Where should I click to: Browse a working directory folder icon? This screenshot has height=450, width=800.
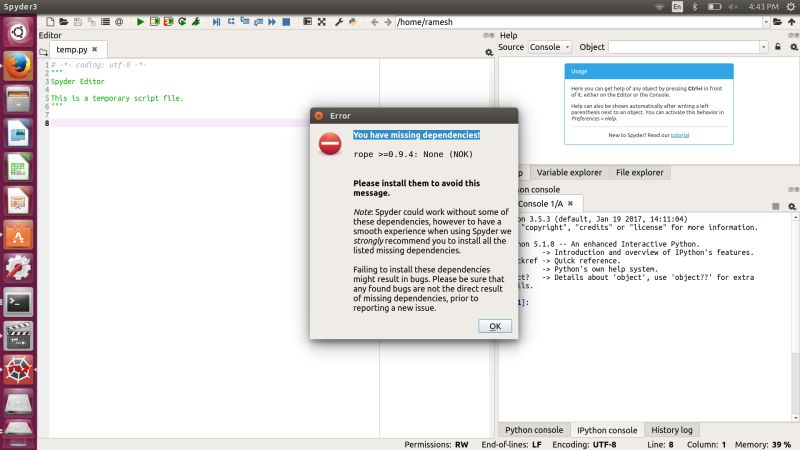pos(777,22)
